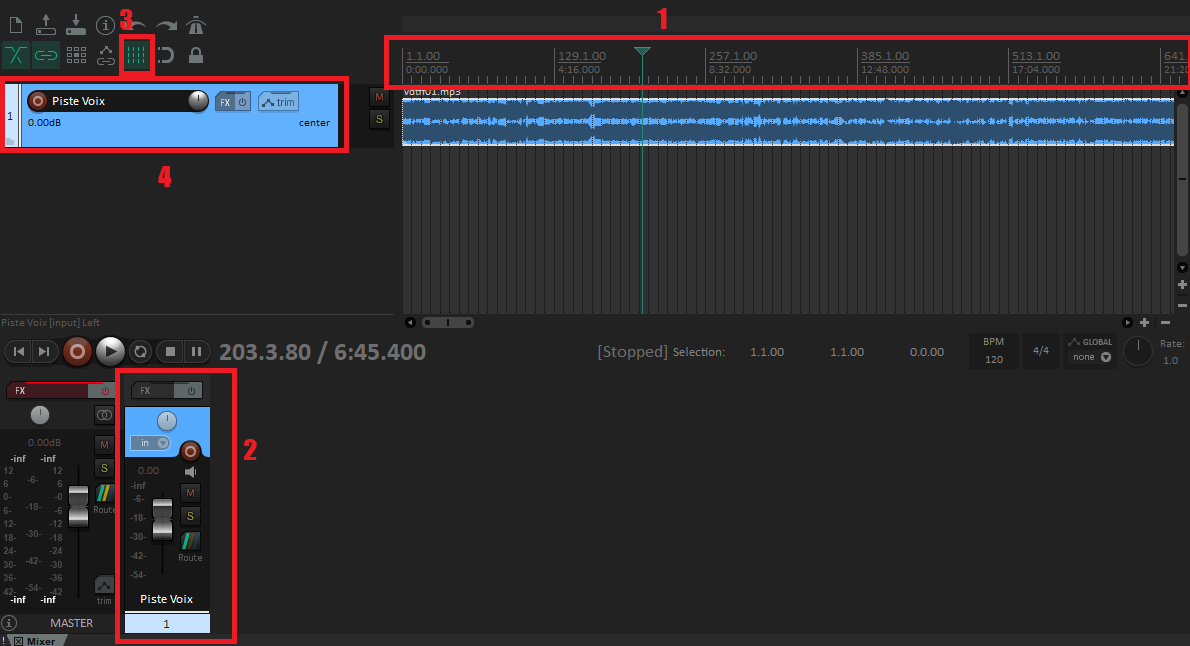The image size is (1190, 646).
Task: Open a project using the eject-arrow icon
Action: [45, 25]
